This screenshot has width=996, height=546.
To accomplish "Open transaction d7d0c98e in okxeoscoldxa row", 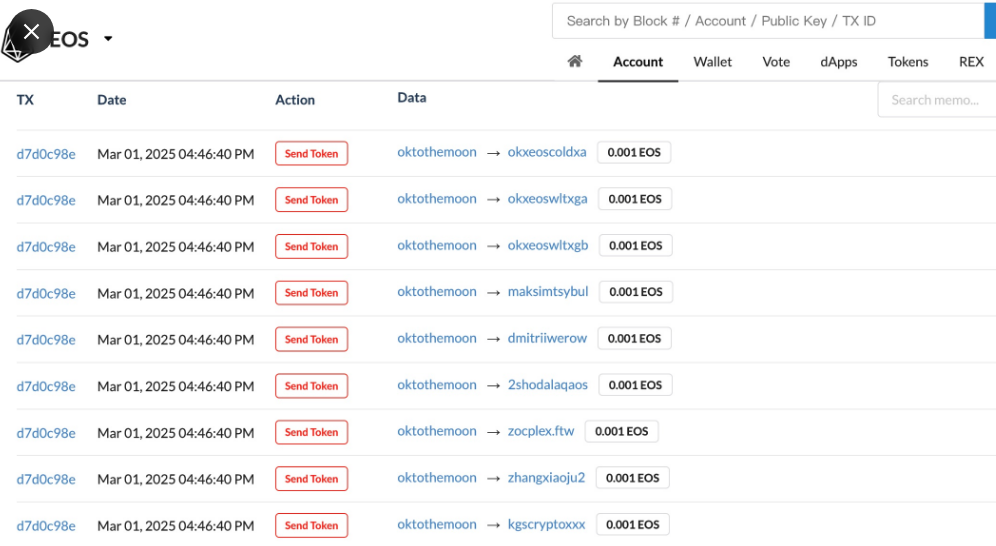I will 46,154.
